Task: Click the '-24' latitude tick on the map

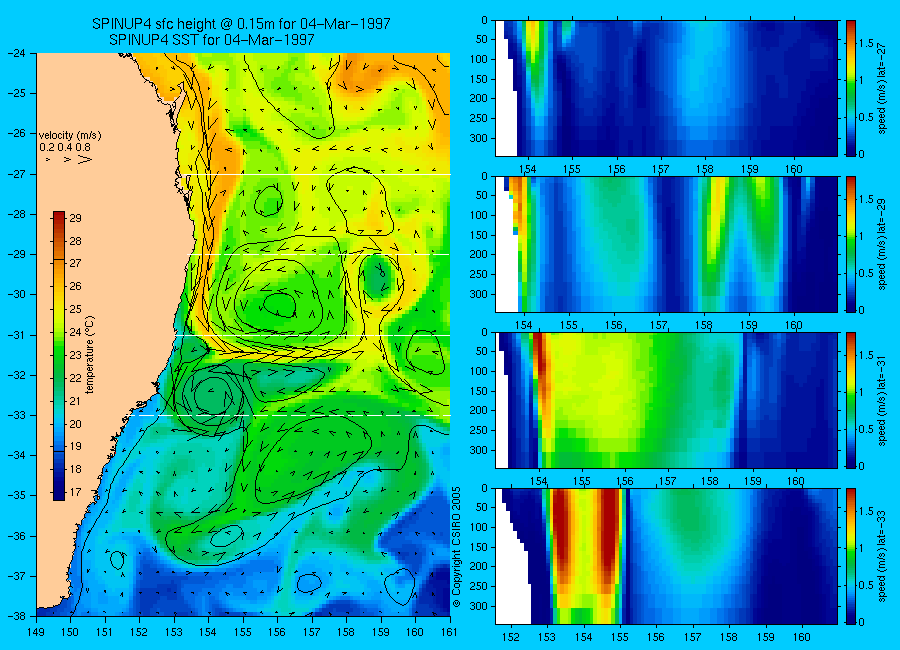Action: click(x=16, y=53)
